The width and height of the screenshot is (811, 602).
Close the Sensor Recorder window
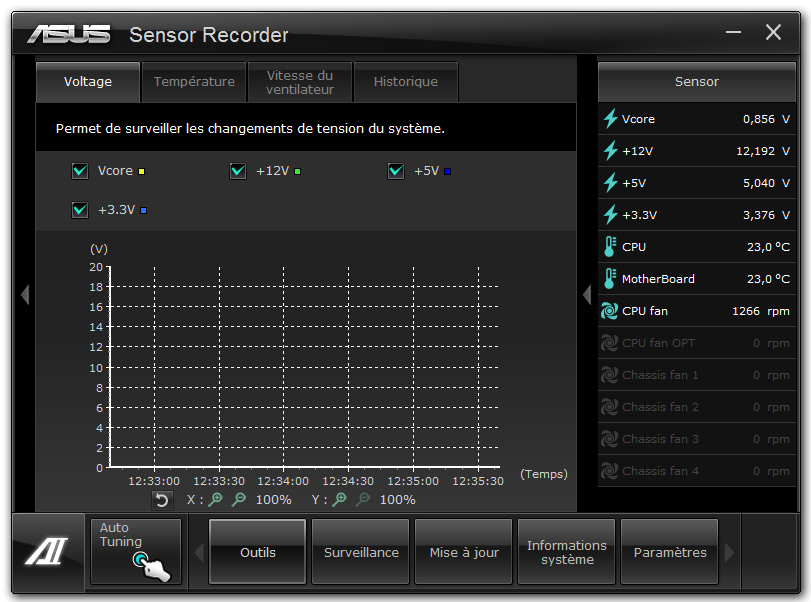point(773,33)
